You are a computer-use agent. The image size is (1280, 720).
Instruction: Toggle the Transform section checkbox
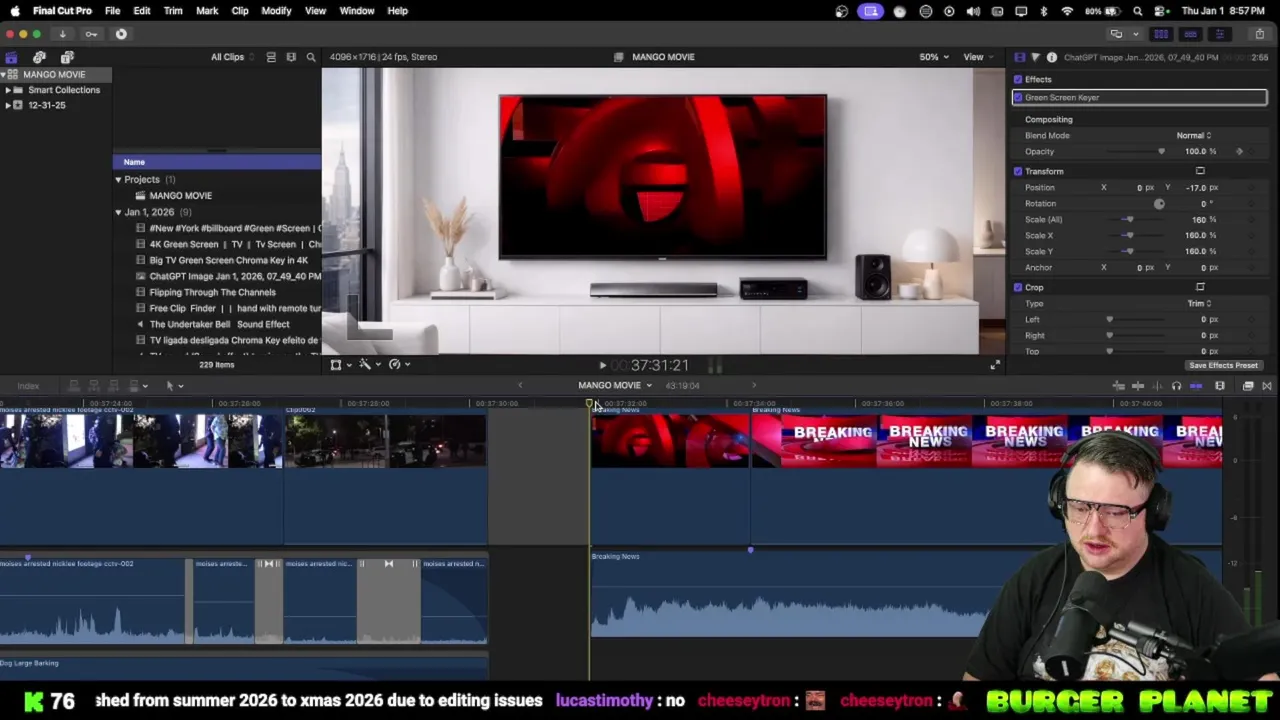pyautogui.click(x=1018, y=171)
